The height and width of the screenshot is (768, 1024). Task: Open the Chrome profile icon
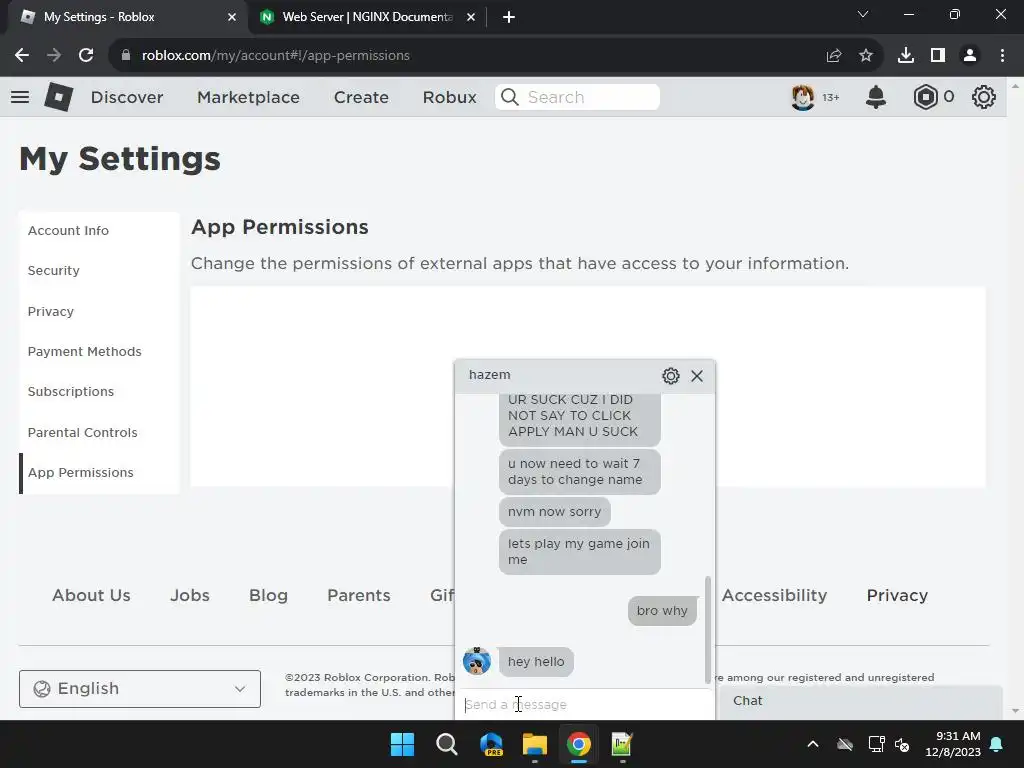(970, 56)
